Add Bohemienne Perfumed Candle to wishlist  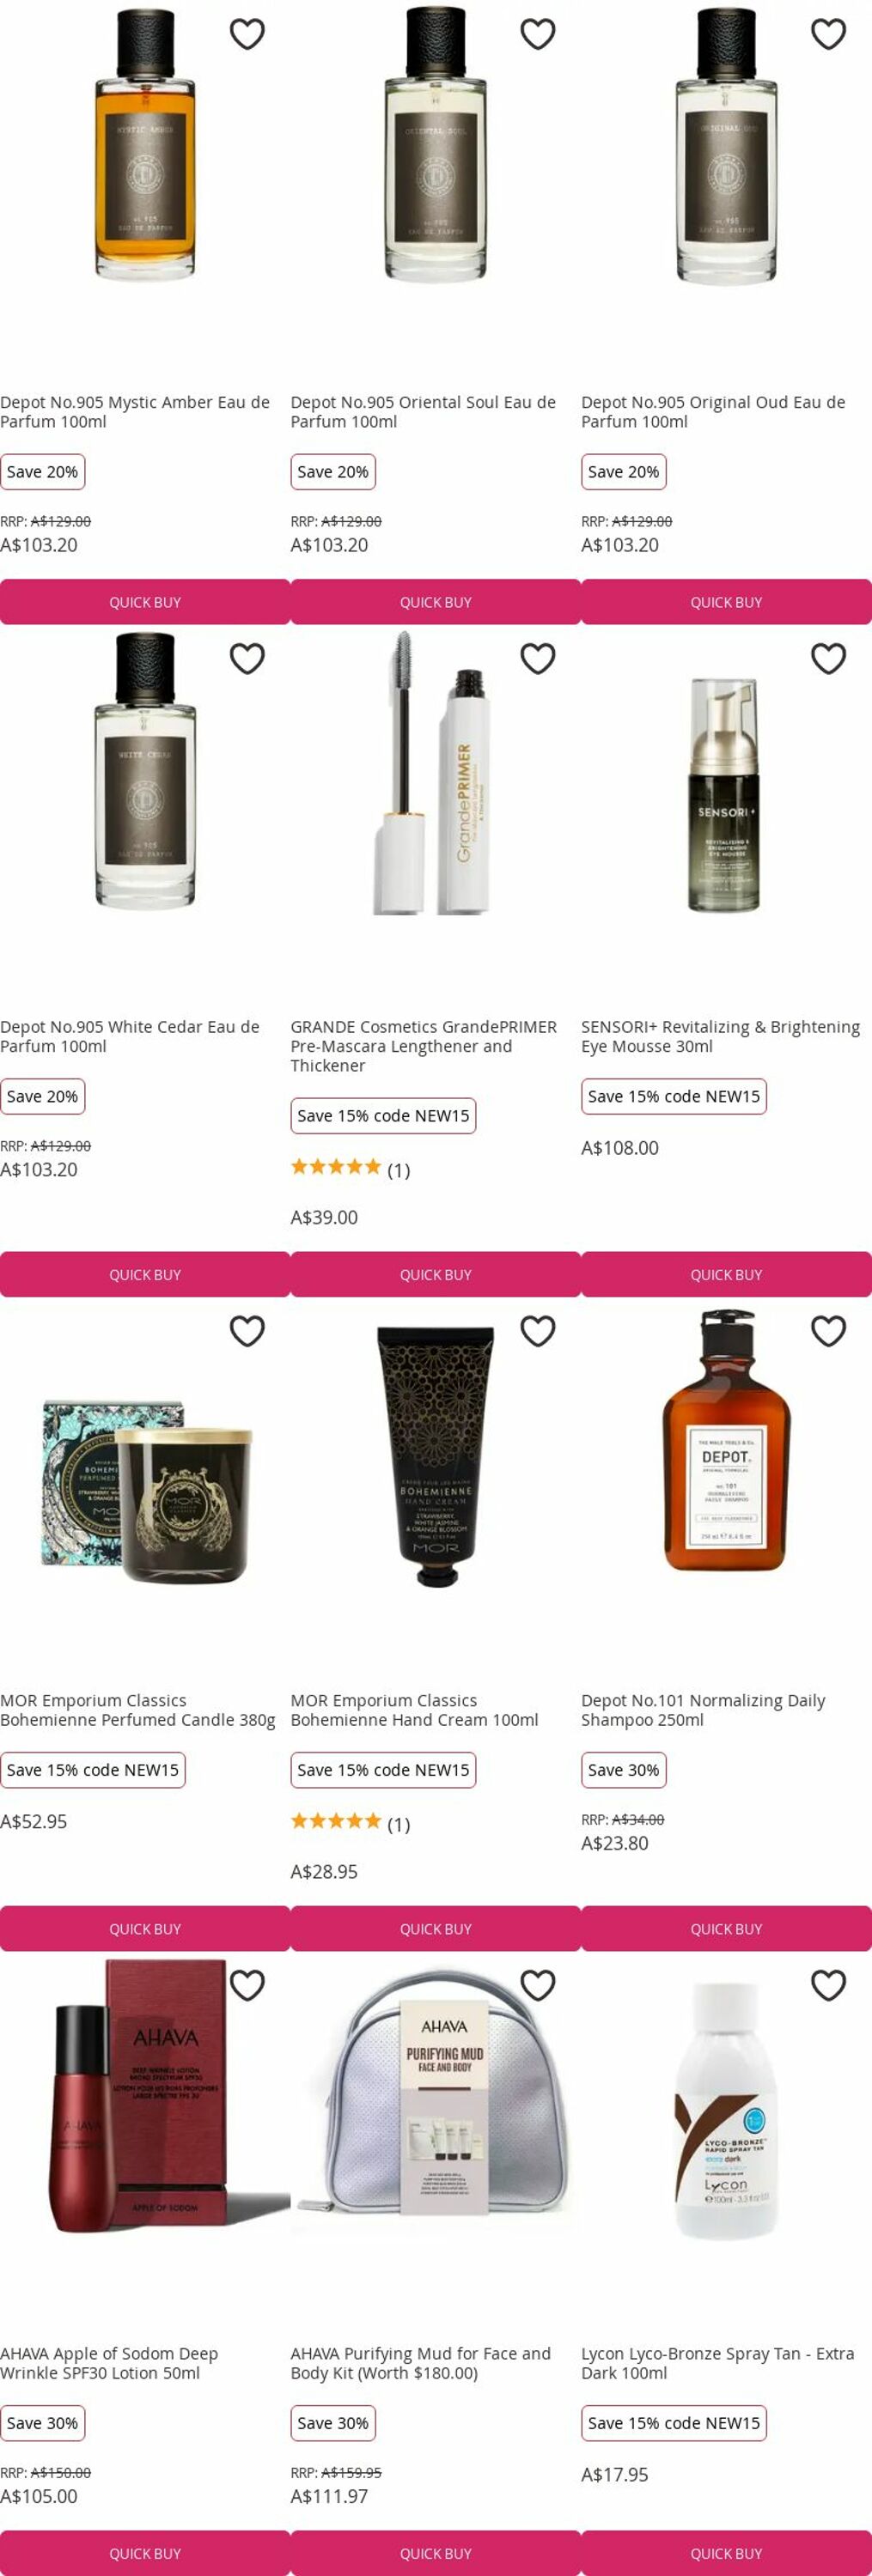[x=247, y=1331]
